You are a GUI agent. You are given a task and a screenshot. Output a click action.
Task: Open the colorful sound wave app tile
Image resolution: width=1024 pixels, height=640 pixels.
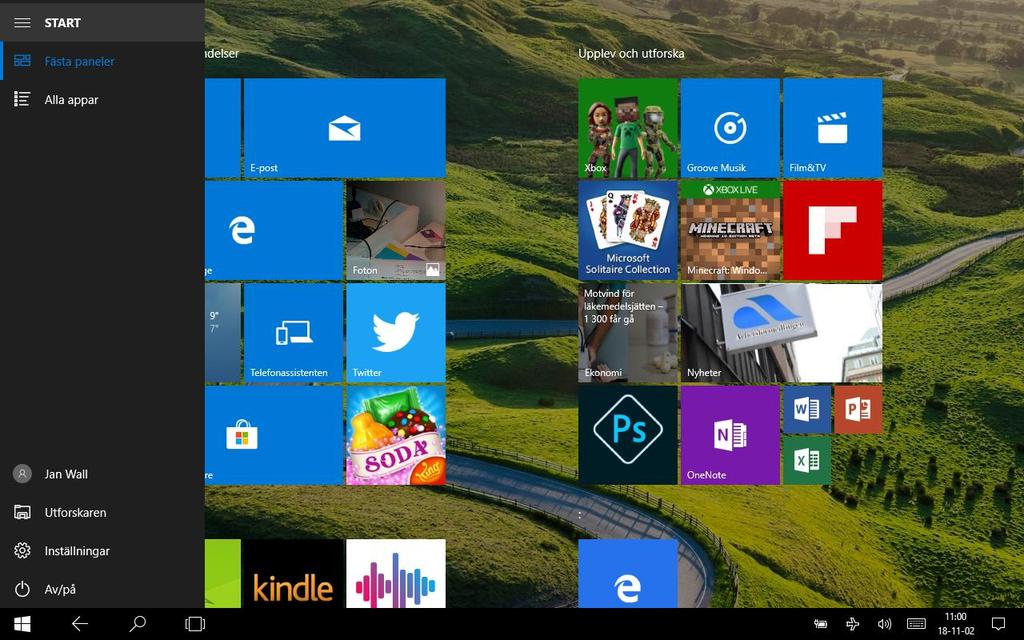point(396,573)
